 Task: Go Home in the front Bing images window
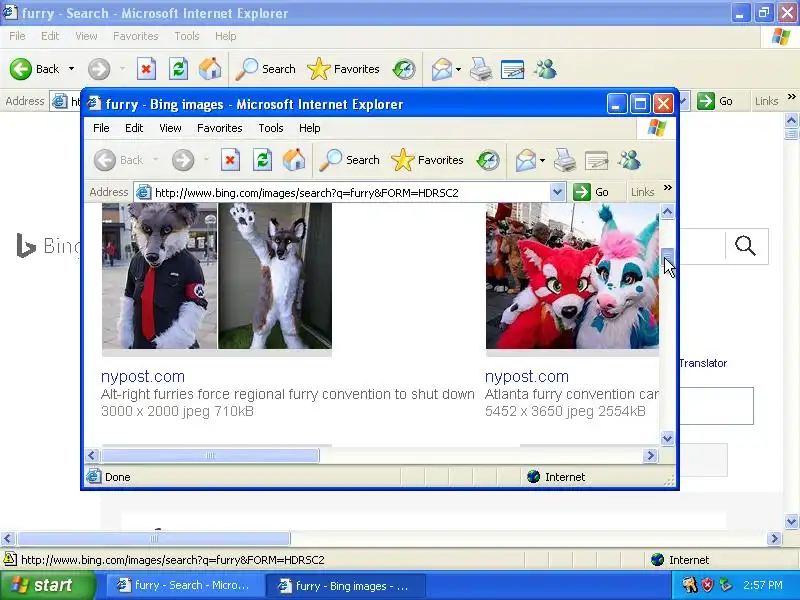pyautogui.click(x=294, y=160)
